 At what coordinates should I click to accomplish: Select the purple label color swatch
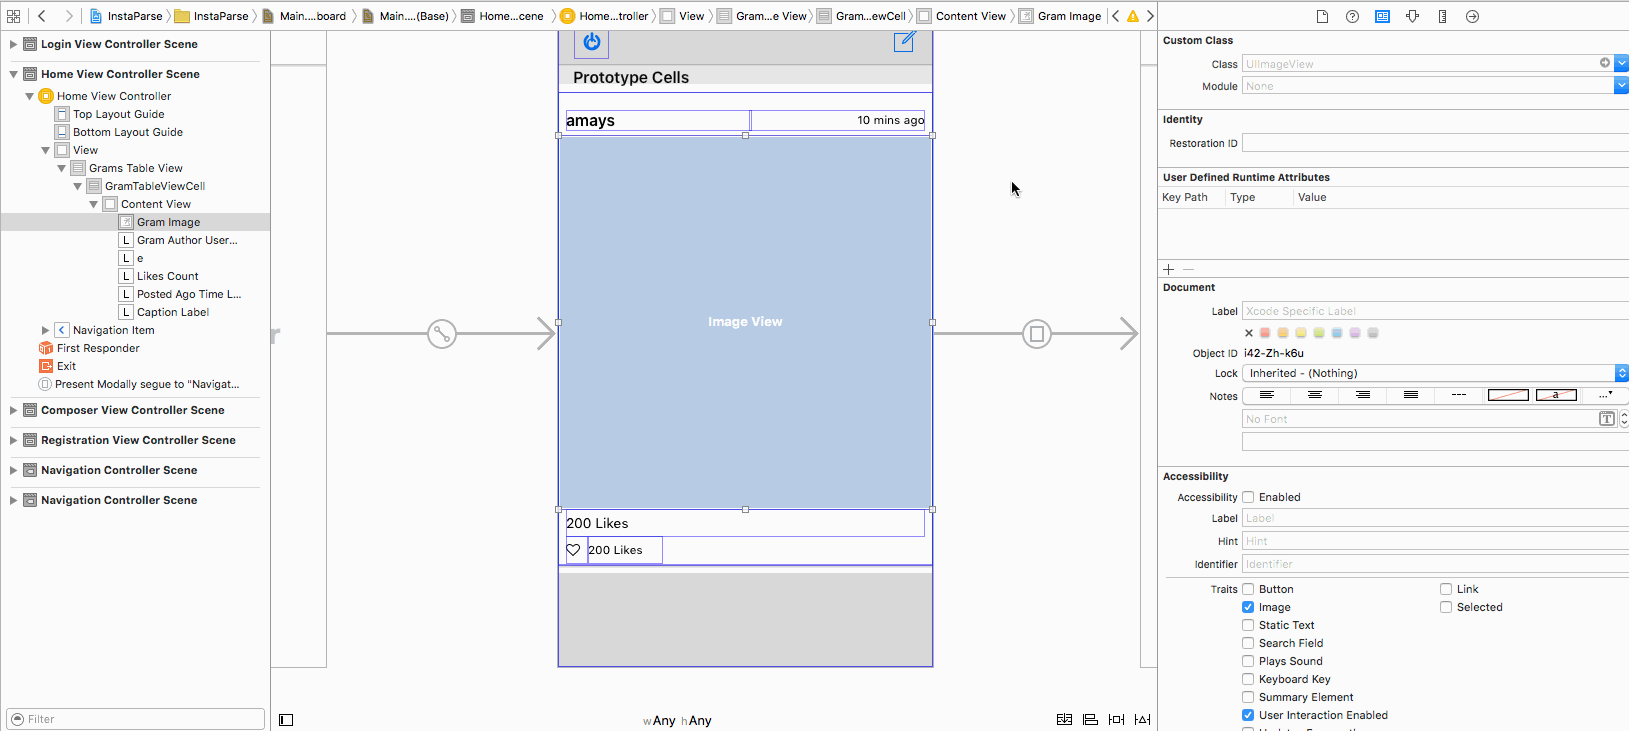click(x=1355, y=333)
